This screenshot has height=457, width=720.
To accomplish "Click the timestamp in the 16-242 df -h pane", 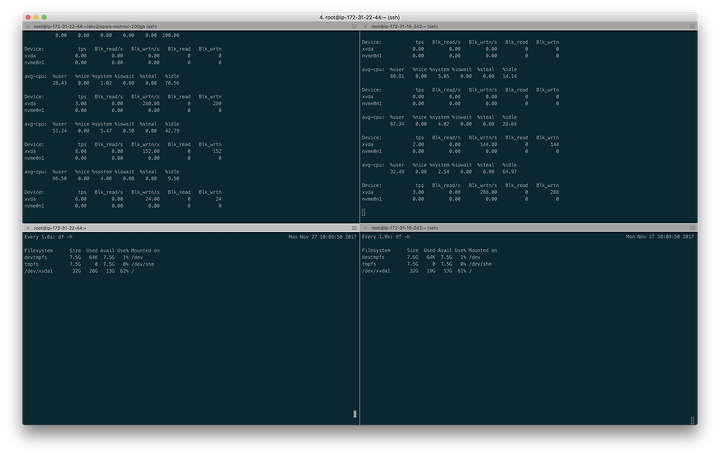I will pyautogui.click(x=660, y=237).
